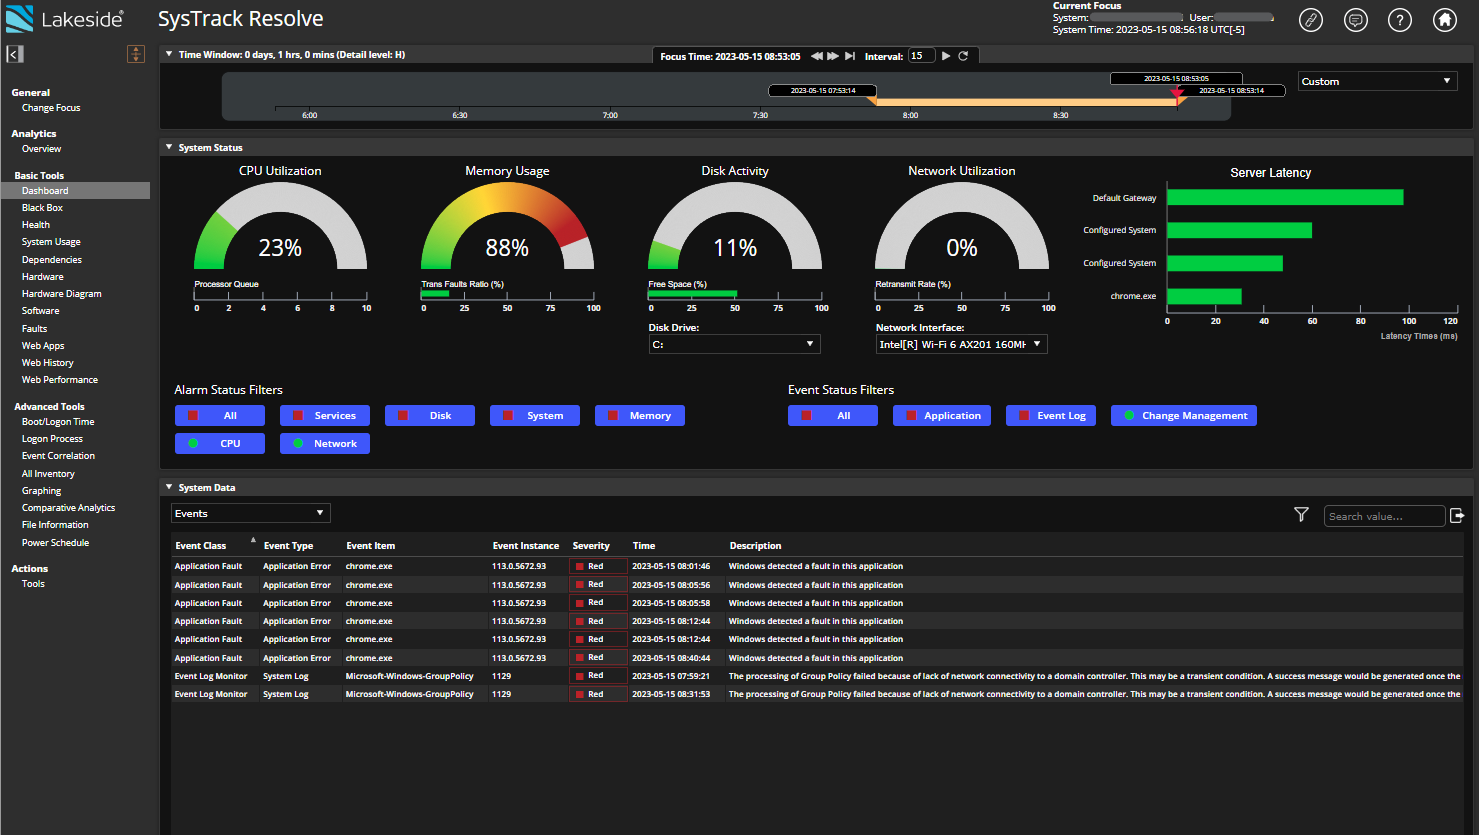Jump to latest time with skip-to-end icon
The image size is (1479, 835).
850,56
